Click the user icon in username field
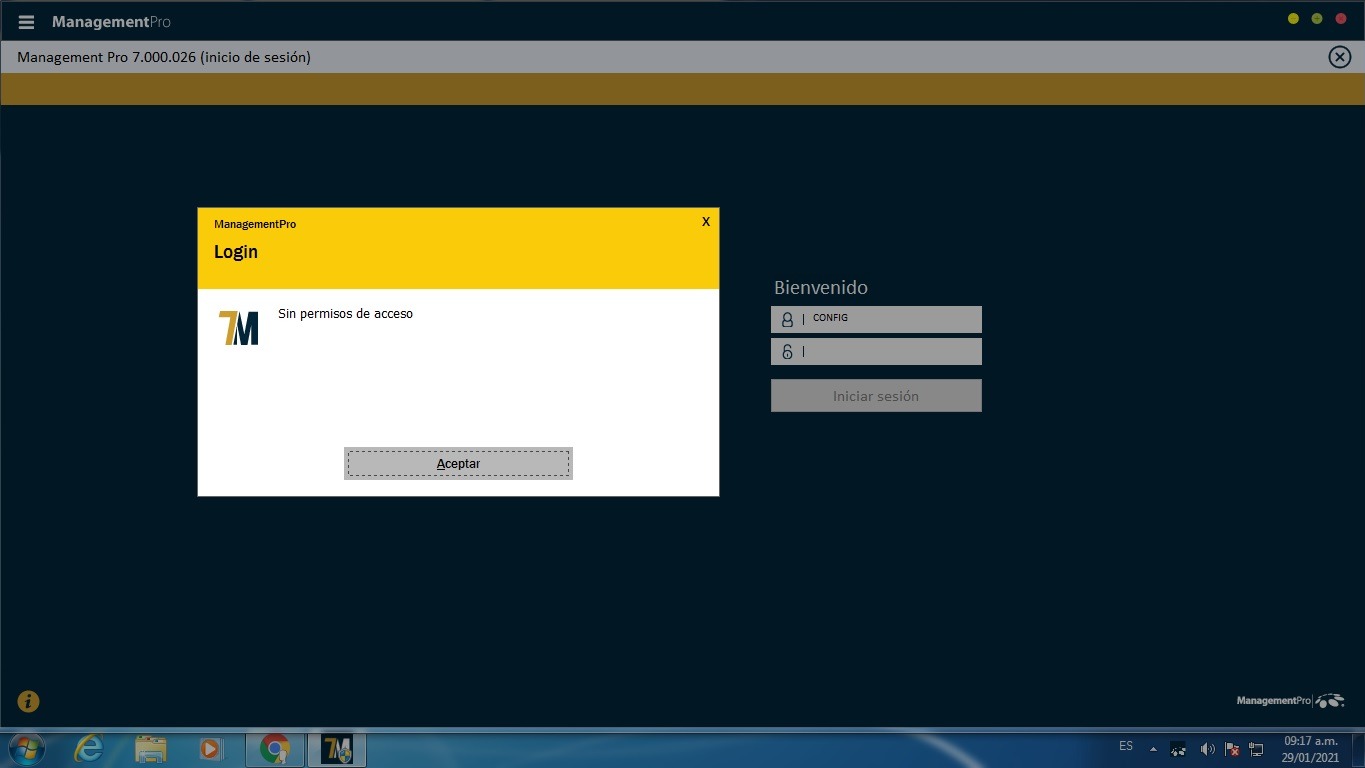 click(x=787, y=319)
